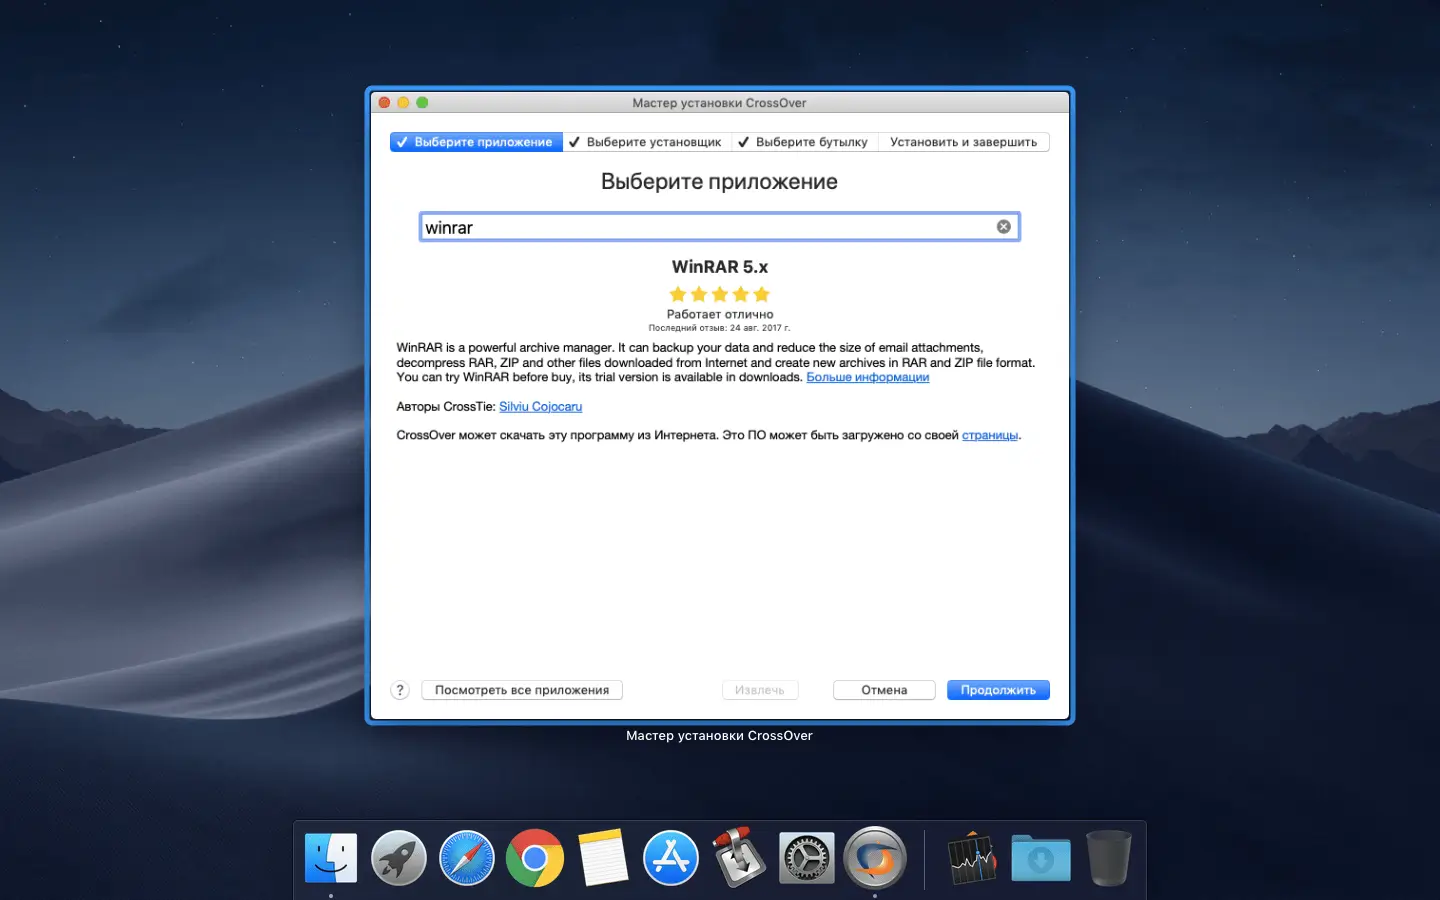Screen dimensions: 1440x900
Task: Open the Установить и завершить tab
Action: (x=963, y=141)
